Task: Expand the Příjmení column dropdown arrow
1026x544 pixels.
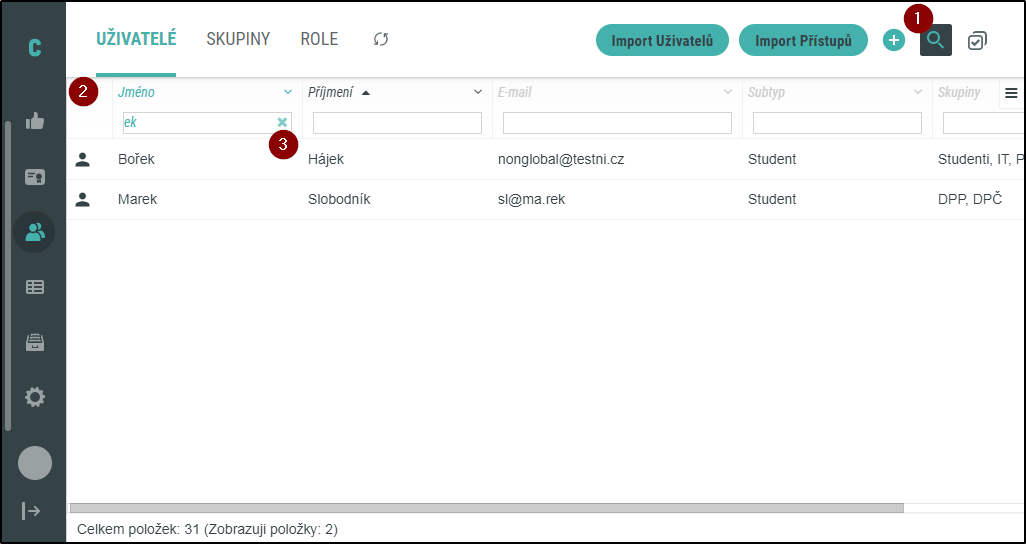Action: pos(478,93)
